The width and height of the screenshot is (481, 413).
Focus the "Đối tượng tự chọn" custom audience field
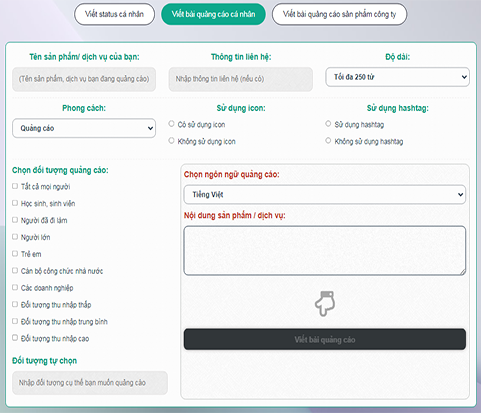click(90, 383)
